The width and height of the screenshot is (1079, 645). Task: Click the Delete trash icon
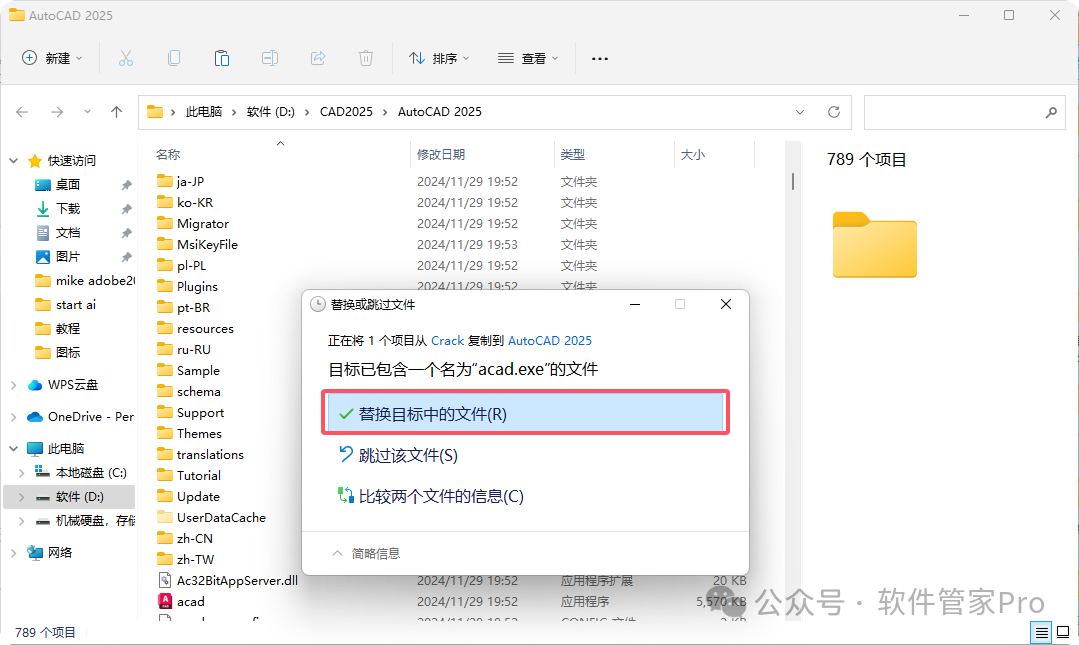(x=366, y=59)
